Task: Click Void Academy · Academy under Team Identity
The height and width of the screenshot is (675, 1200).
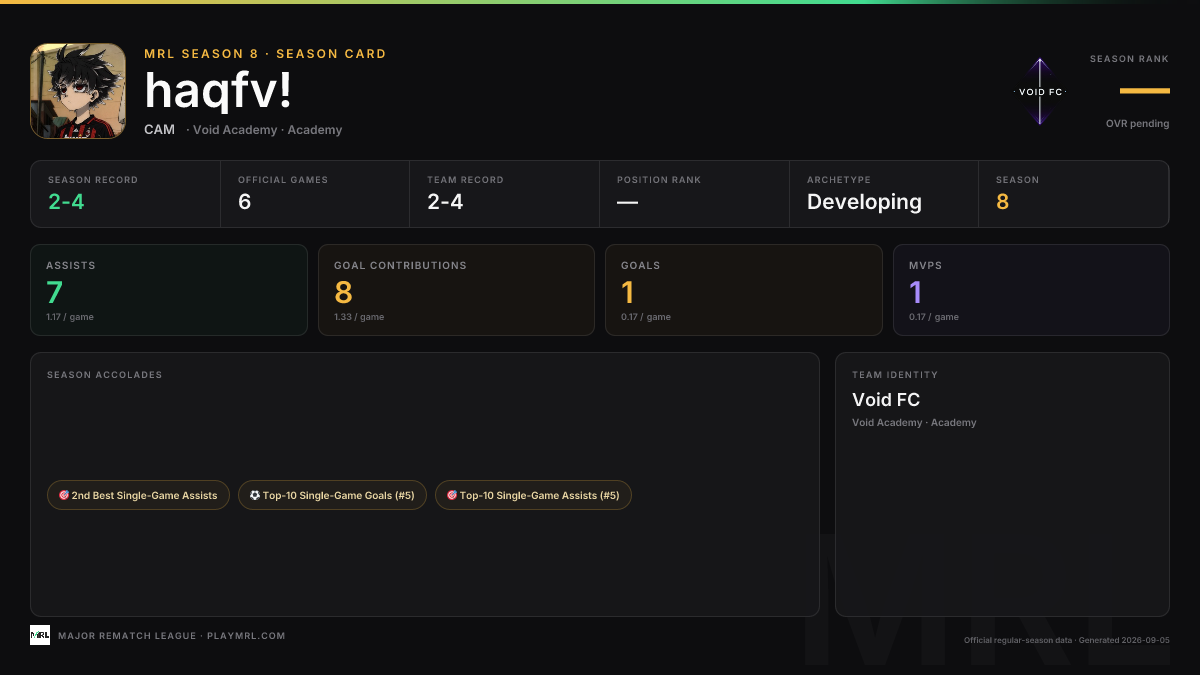Action: pyautogui.click(x=914, y=423)
